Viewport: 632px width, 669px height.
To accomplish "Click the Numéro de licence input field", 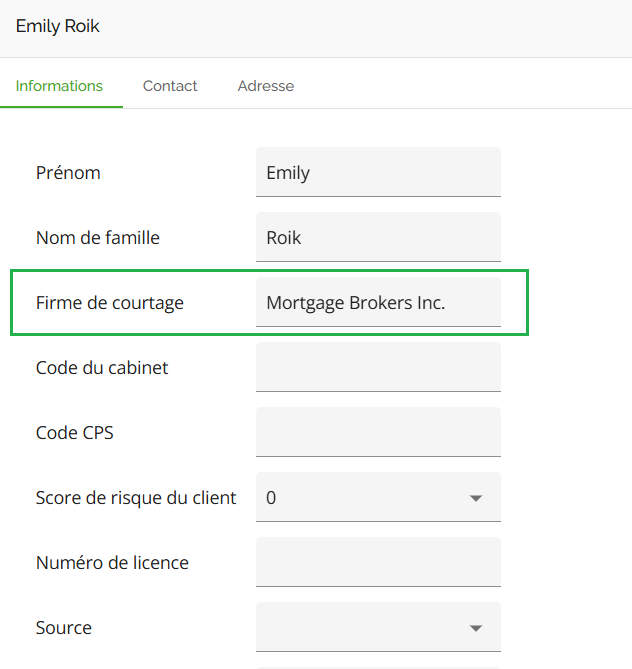I will [x=378, y=563].
